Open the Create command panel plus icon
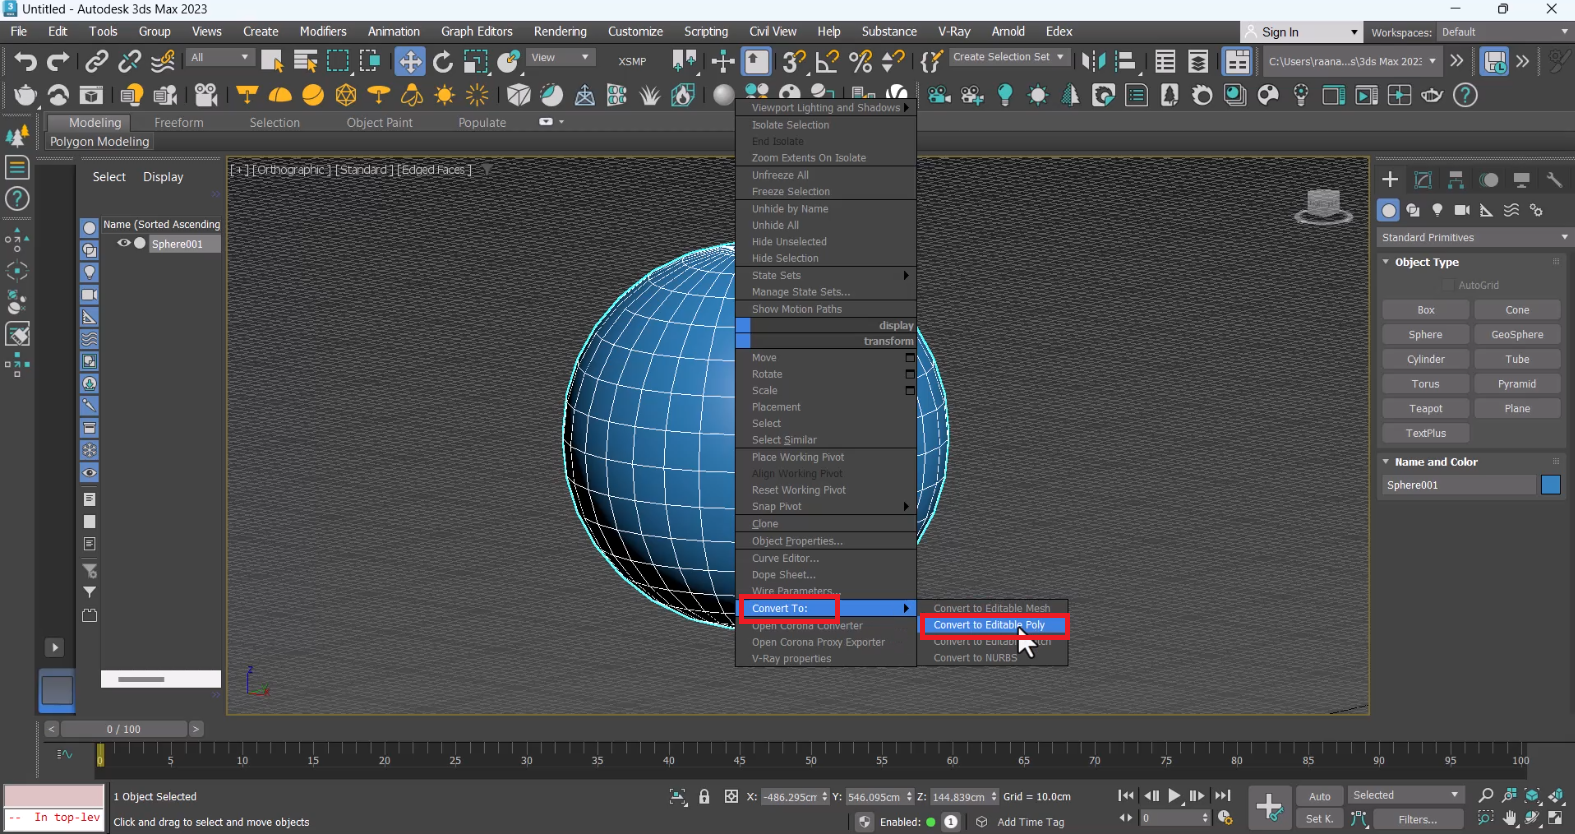Screen dimensions: 1575x834 click(x=1390, y=180)
